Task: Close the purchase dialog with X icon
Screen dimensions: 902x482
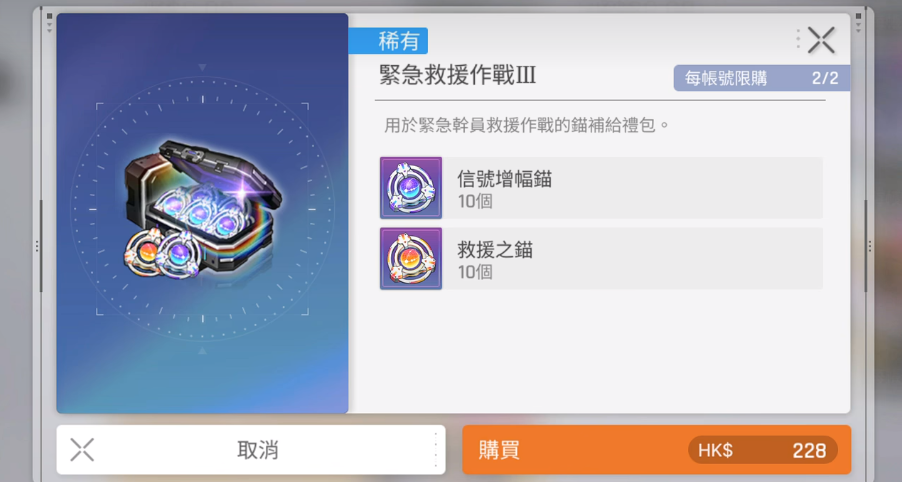Action: click(821, 40)
